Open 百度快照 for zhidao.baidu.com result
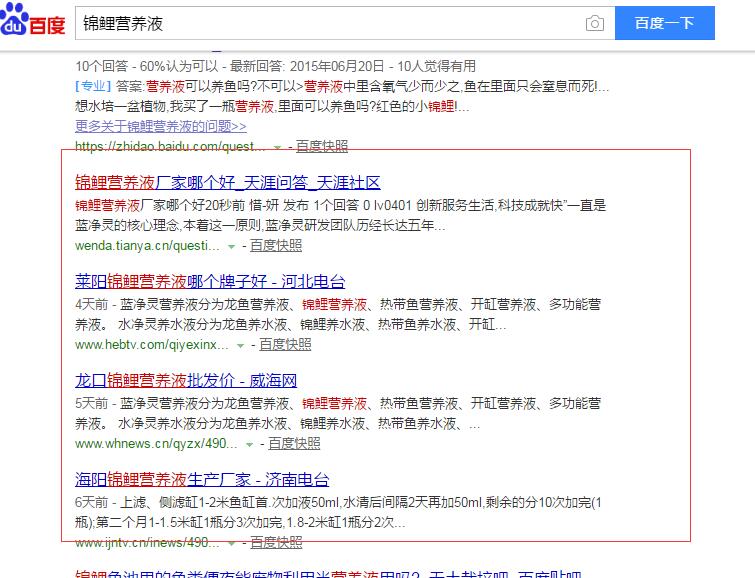The height and width of the screenshot is (578, 755). pos(322,146)
